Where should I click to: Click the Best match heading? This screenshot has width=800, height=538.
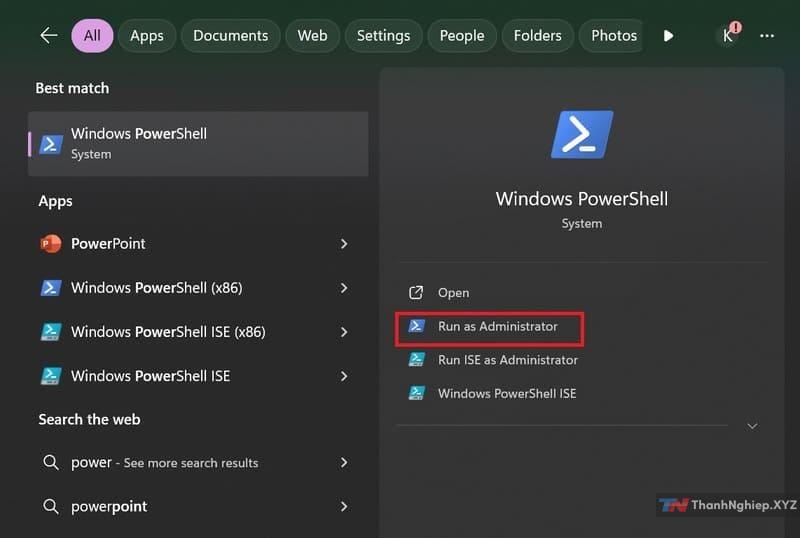(72, 88)
